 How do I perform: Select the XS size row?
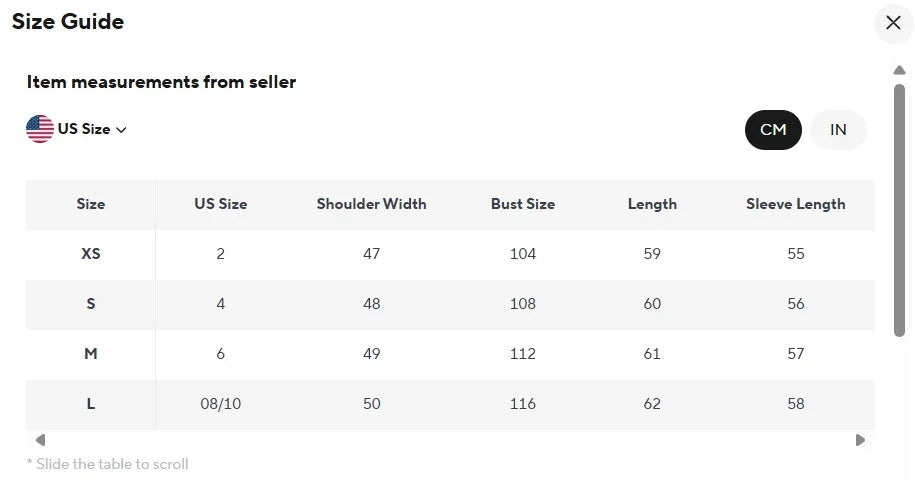click(91, 254)
